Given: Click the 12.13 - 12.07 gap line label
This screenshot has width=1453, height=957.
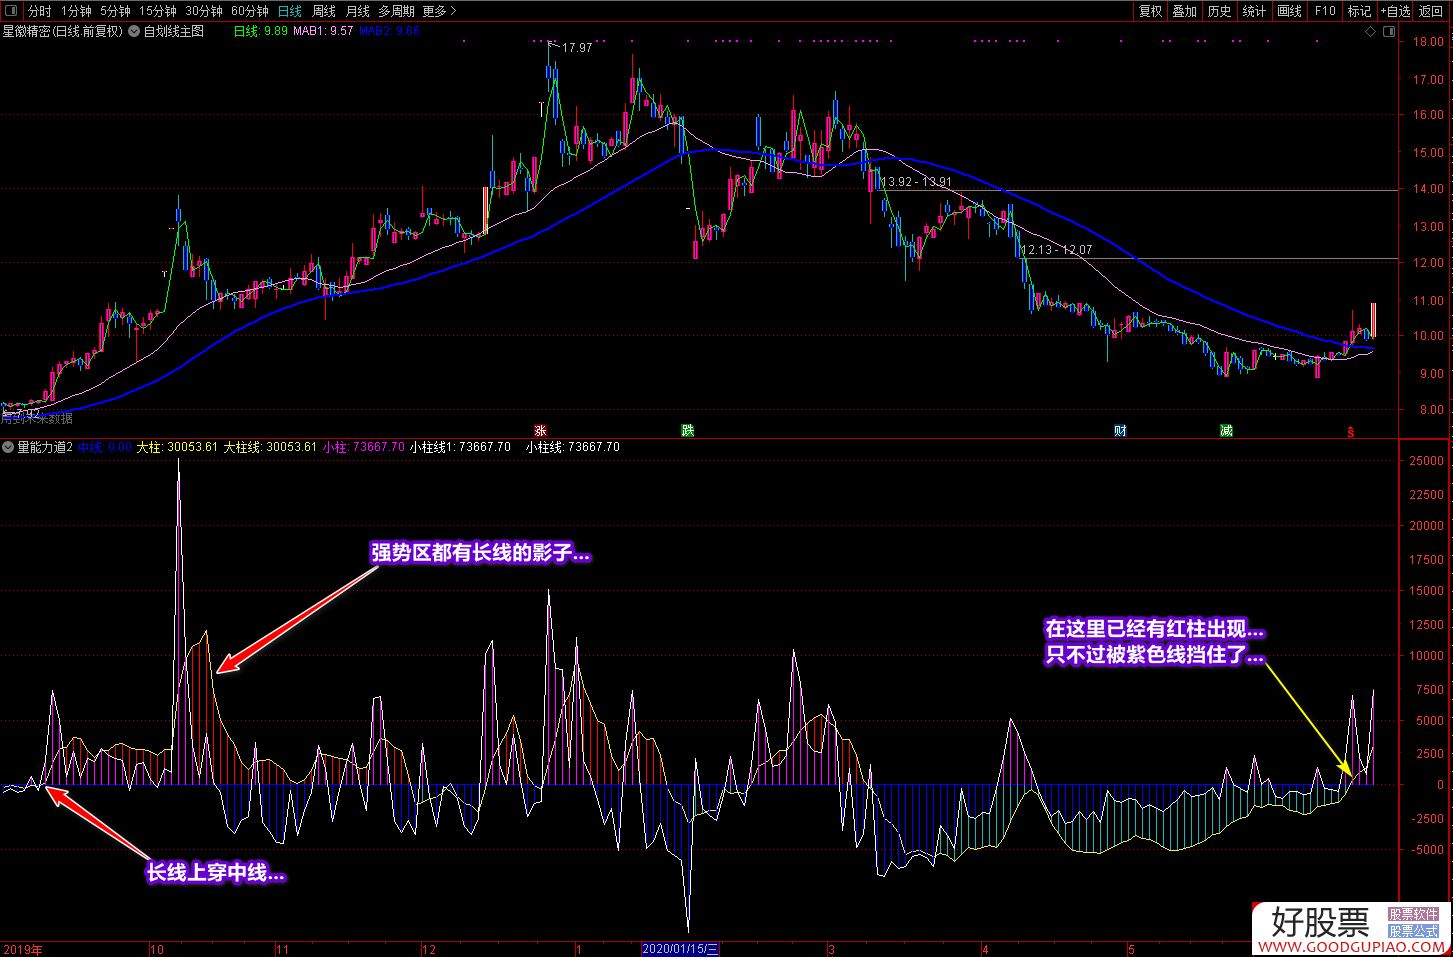Looking at the screenshot, I should (1057, 250).
